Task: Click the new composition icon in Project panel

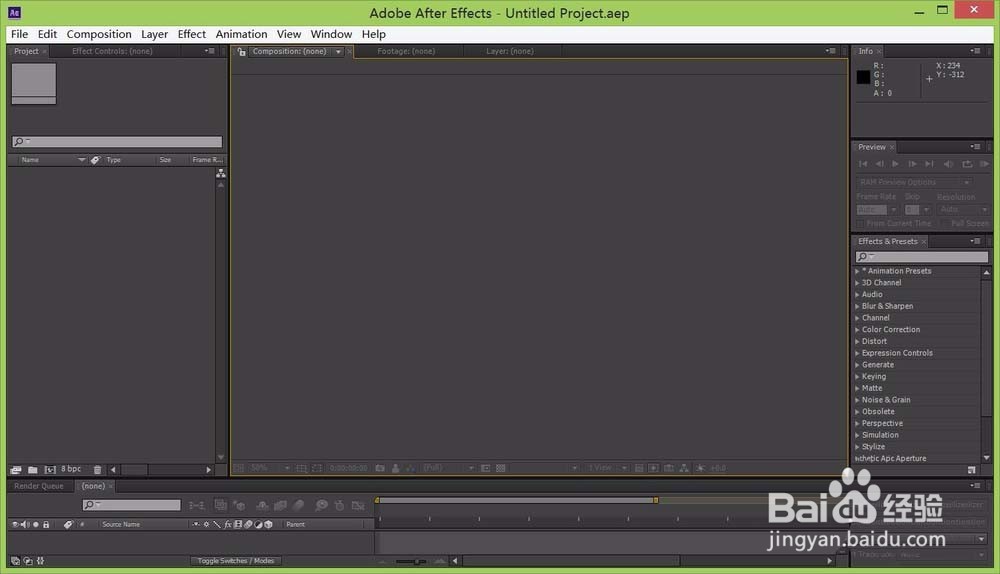Action: coord(50,470)
